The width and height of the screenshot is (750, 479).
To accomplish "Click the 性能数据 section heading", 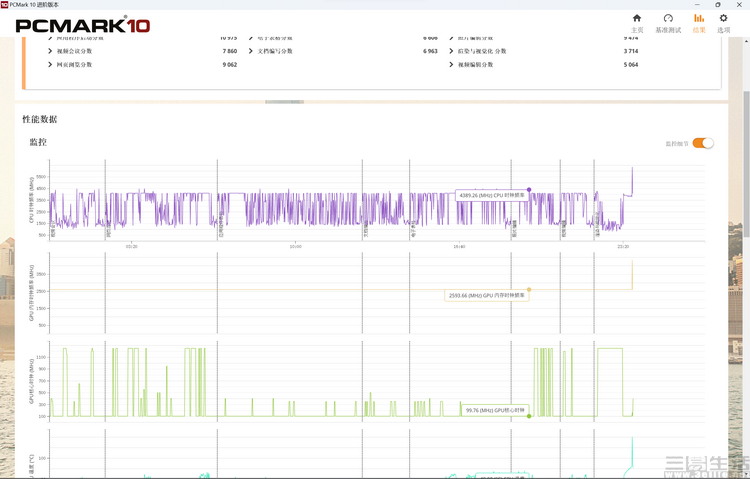I will (x=40, y=119).
